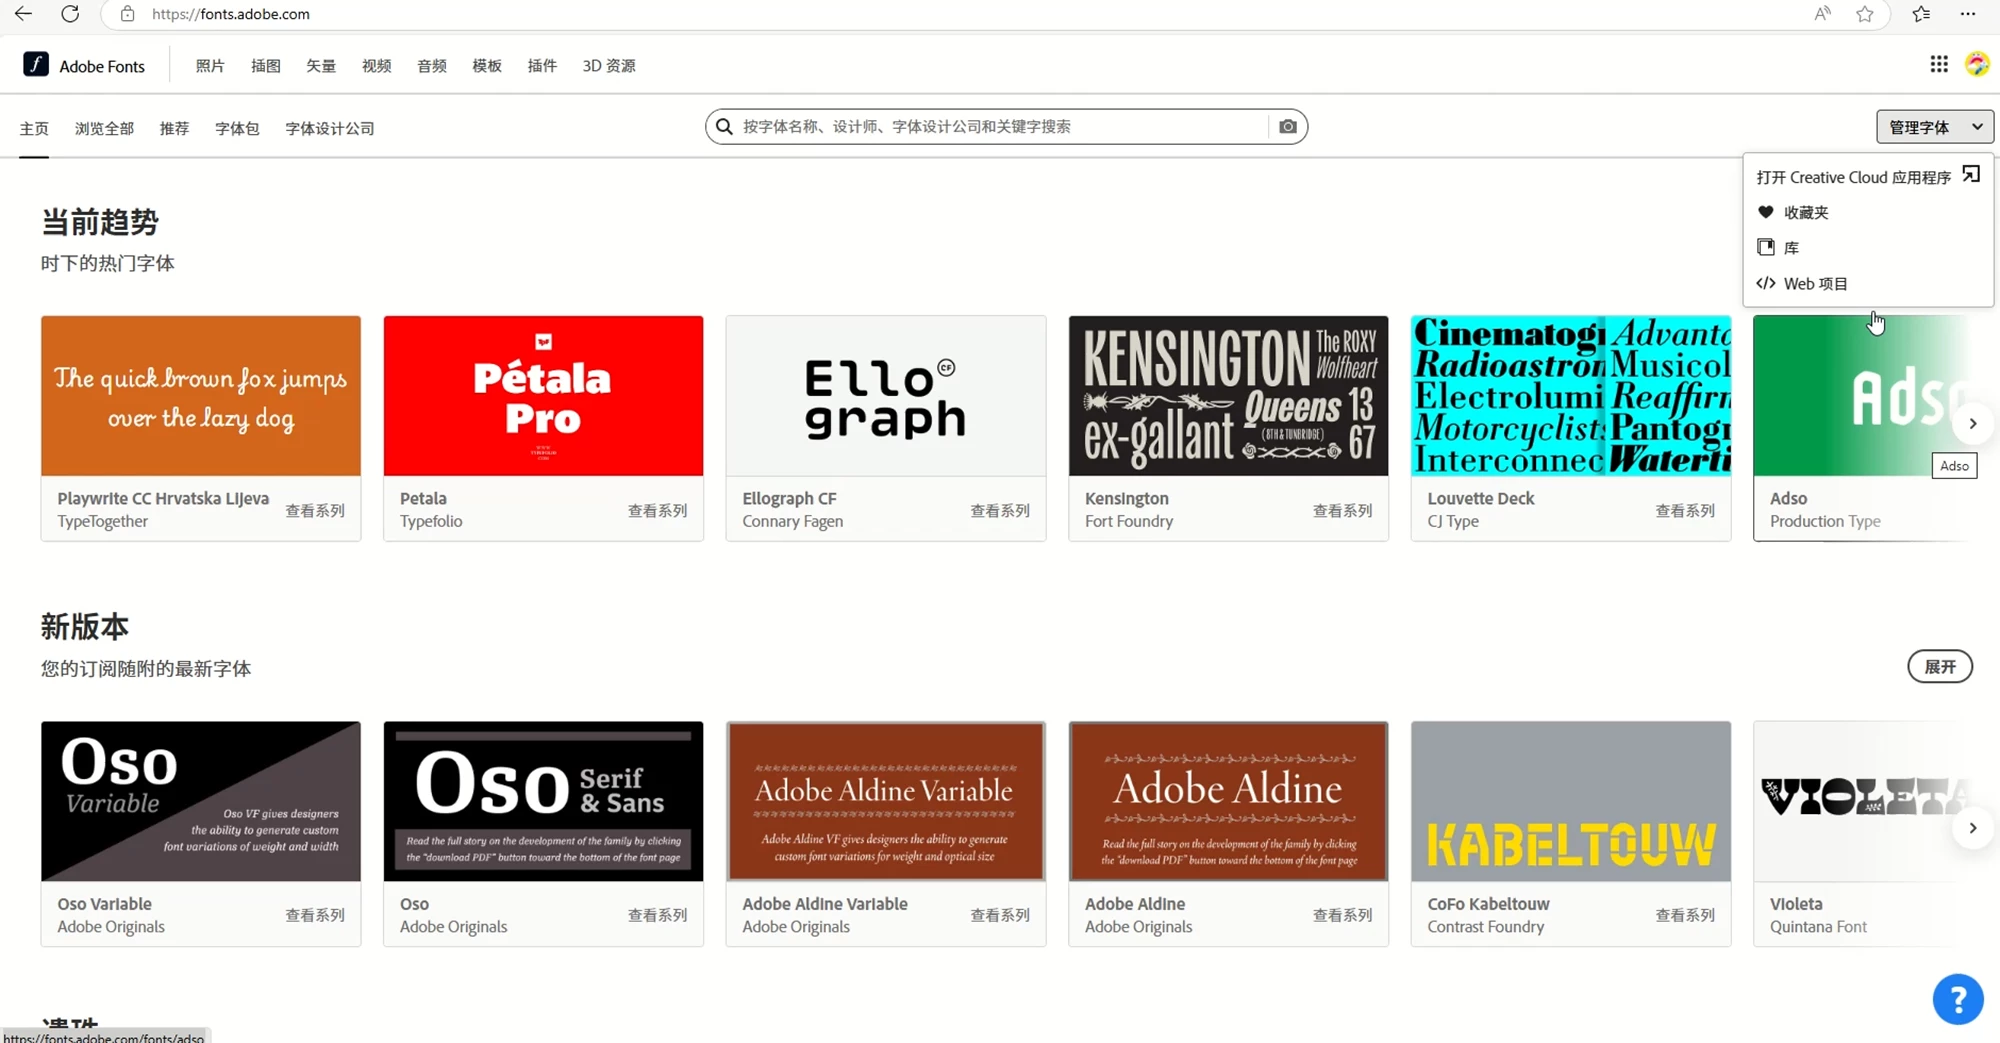Advance the 当前趋势 carousel with right arrow
This screenshot has height=1043, width=2000.
pyautogui.click(x=1973, y=424)
